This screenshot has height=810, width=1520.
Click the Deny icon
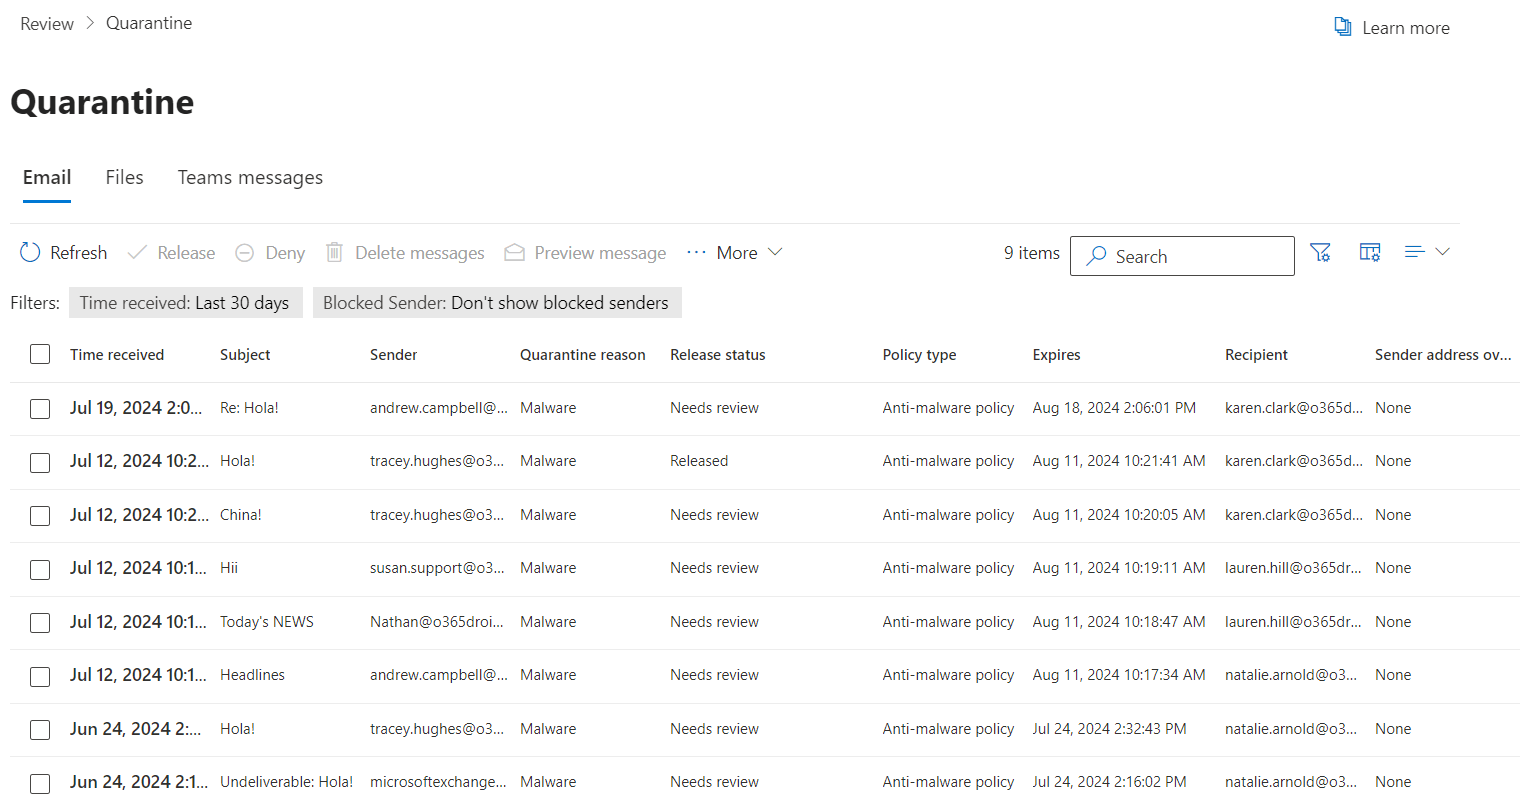point(244,252)
